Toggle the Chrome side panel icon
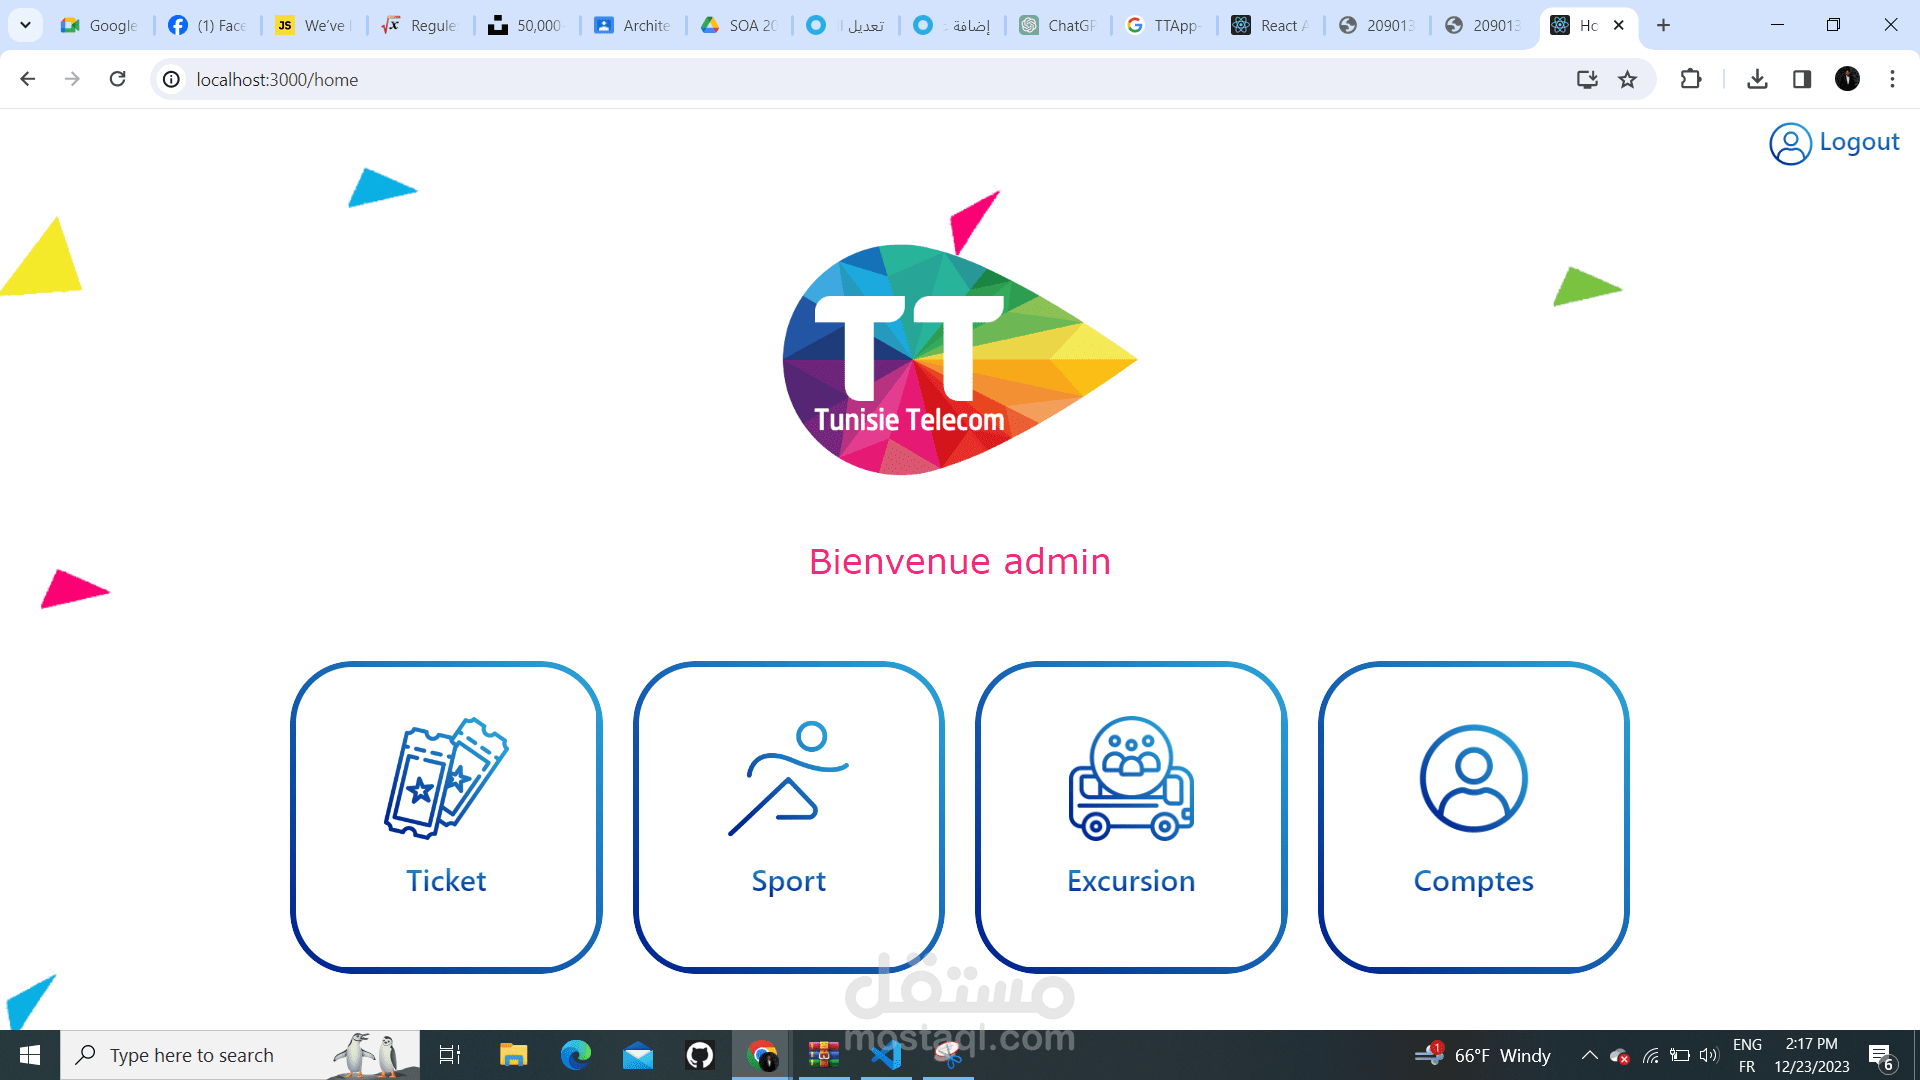 tap(1802, 79)
